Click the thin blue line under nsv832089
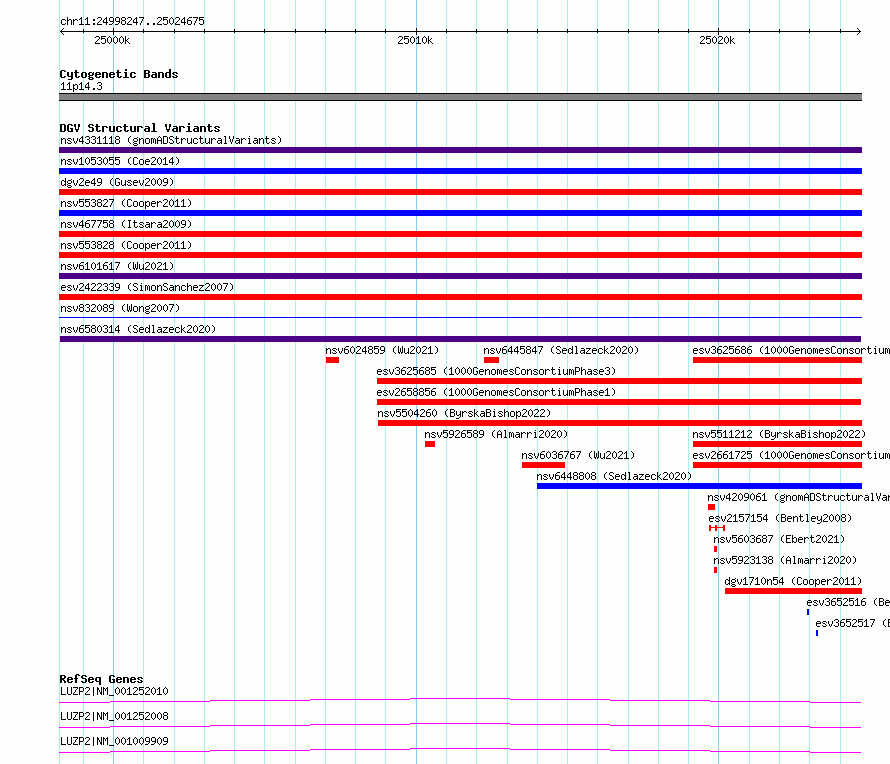The height and width of the screenshot is (764, 890). tap(460, 317)
